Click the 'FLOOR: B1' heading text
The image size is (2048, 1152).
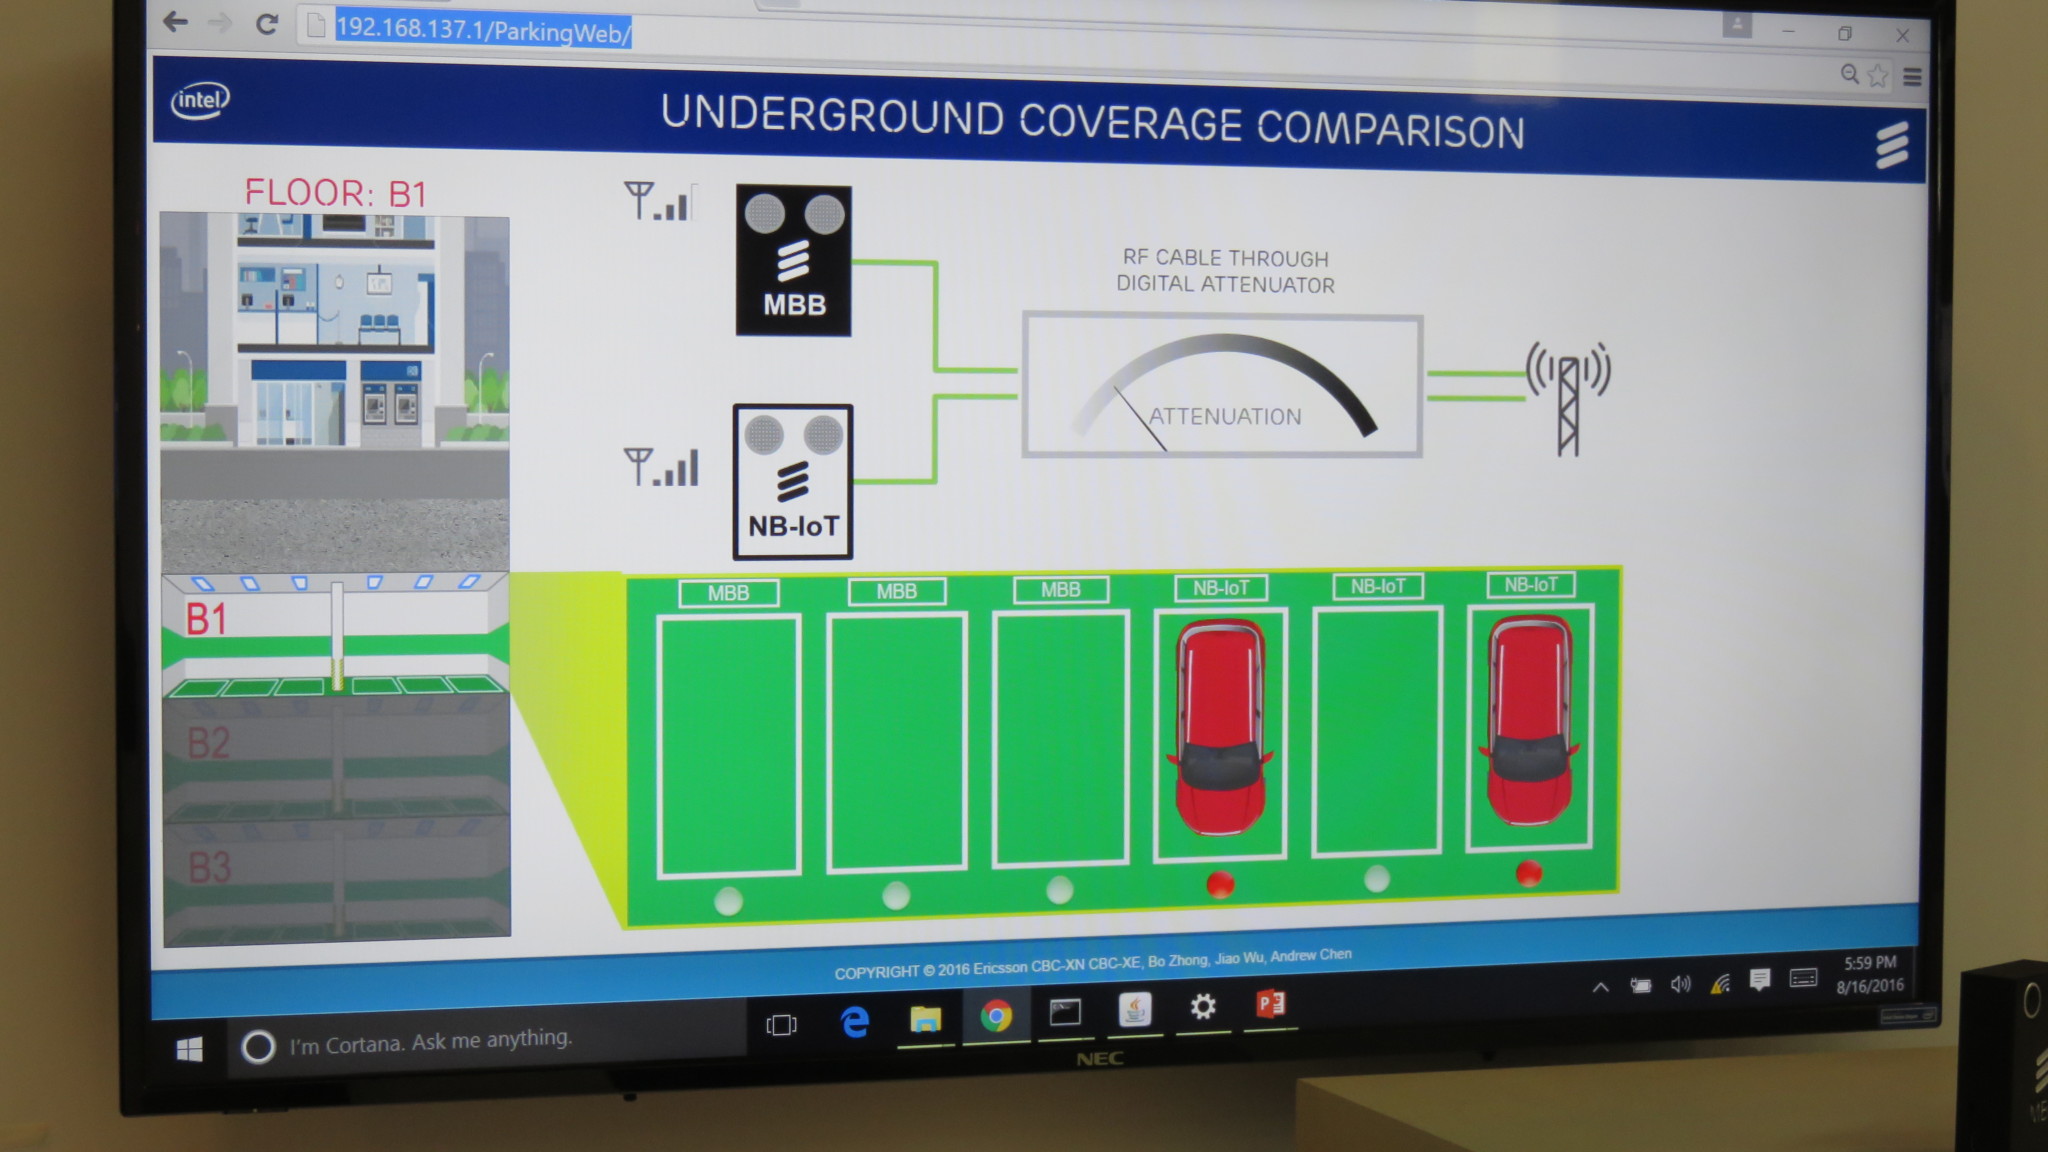(x=336, y=192)
